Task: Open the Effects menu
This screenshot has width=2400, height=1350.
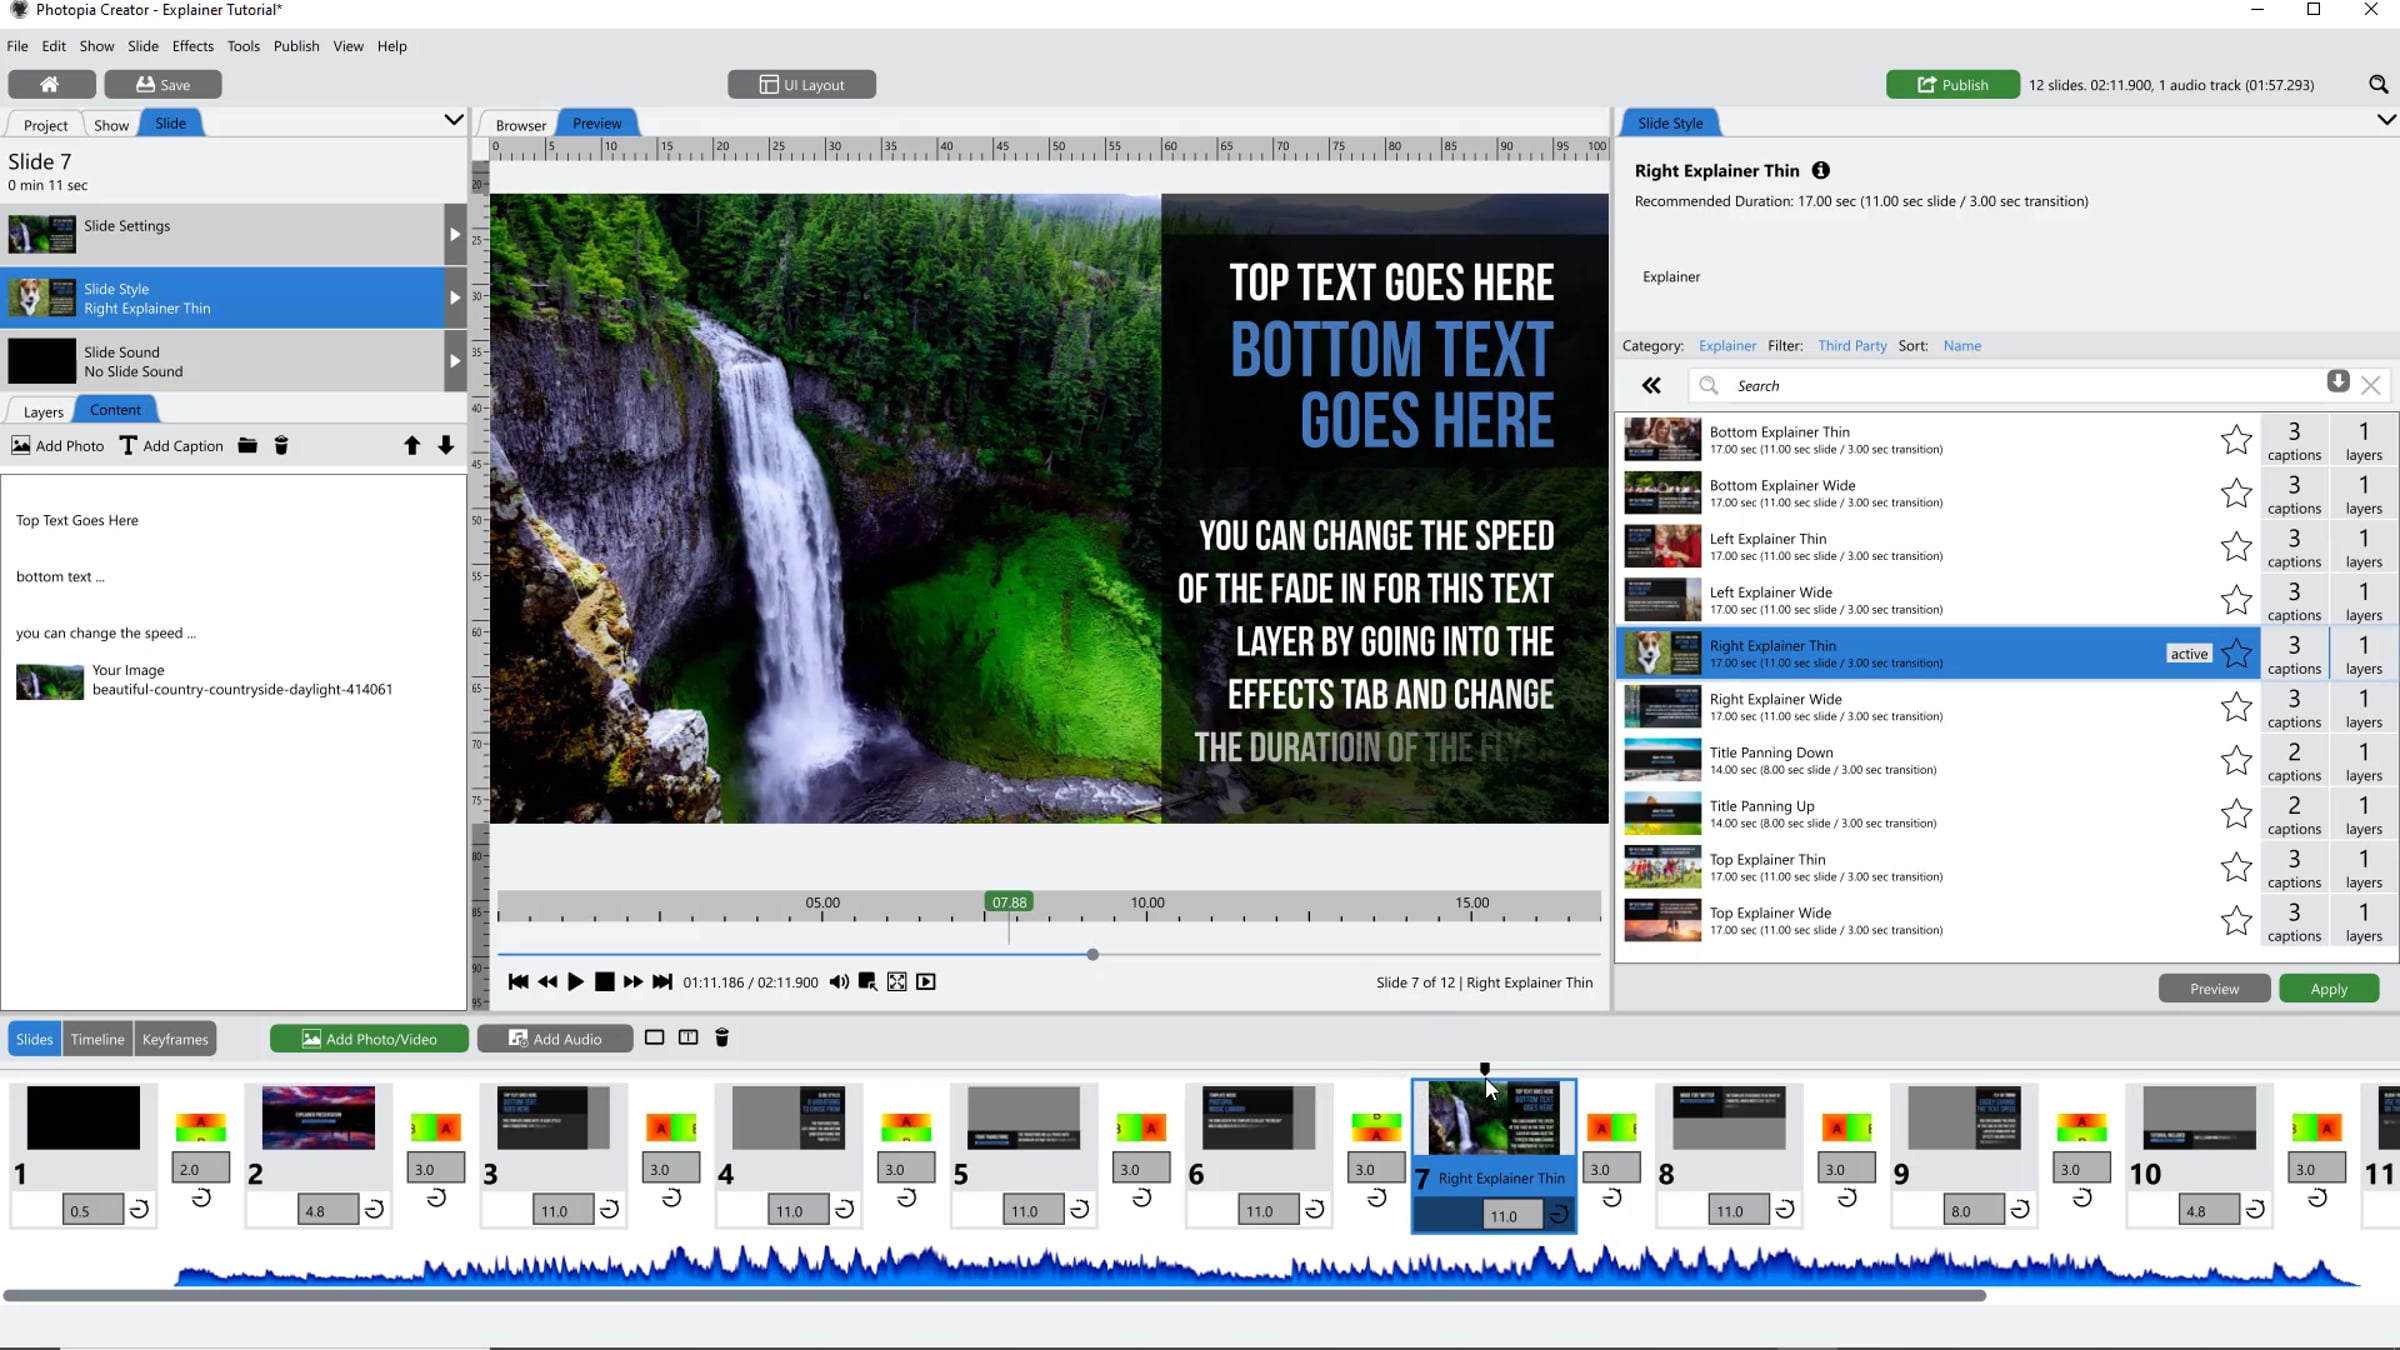Action: click(193, 46)
